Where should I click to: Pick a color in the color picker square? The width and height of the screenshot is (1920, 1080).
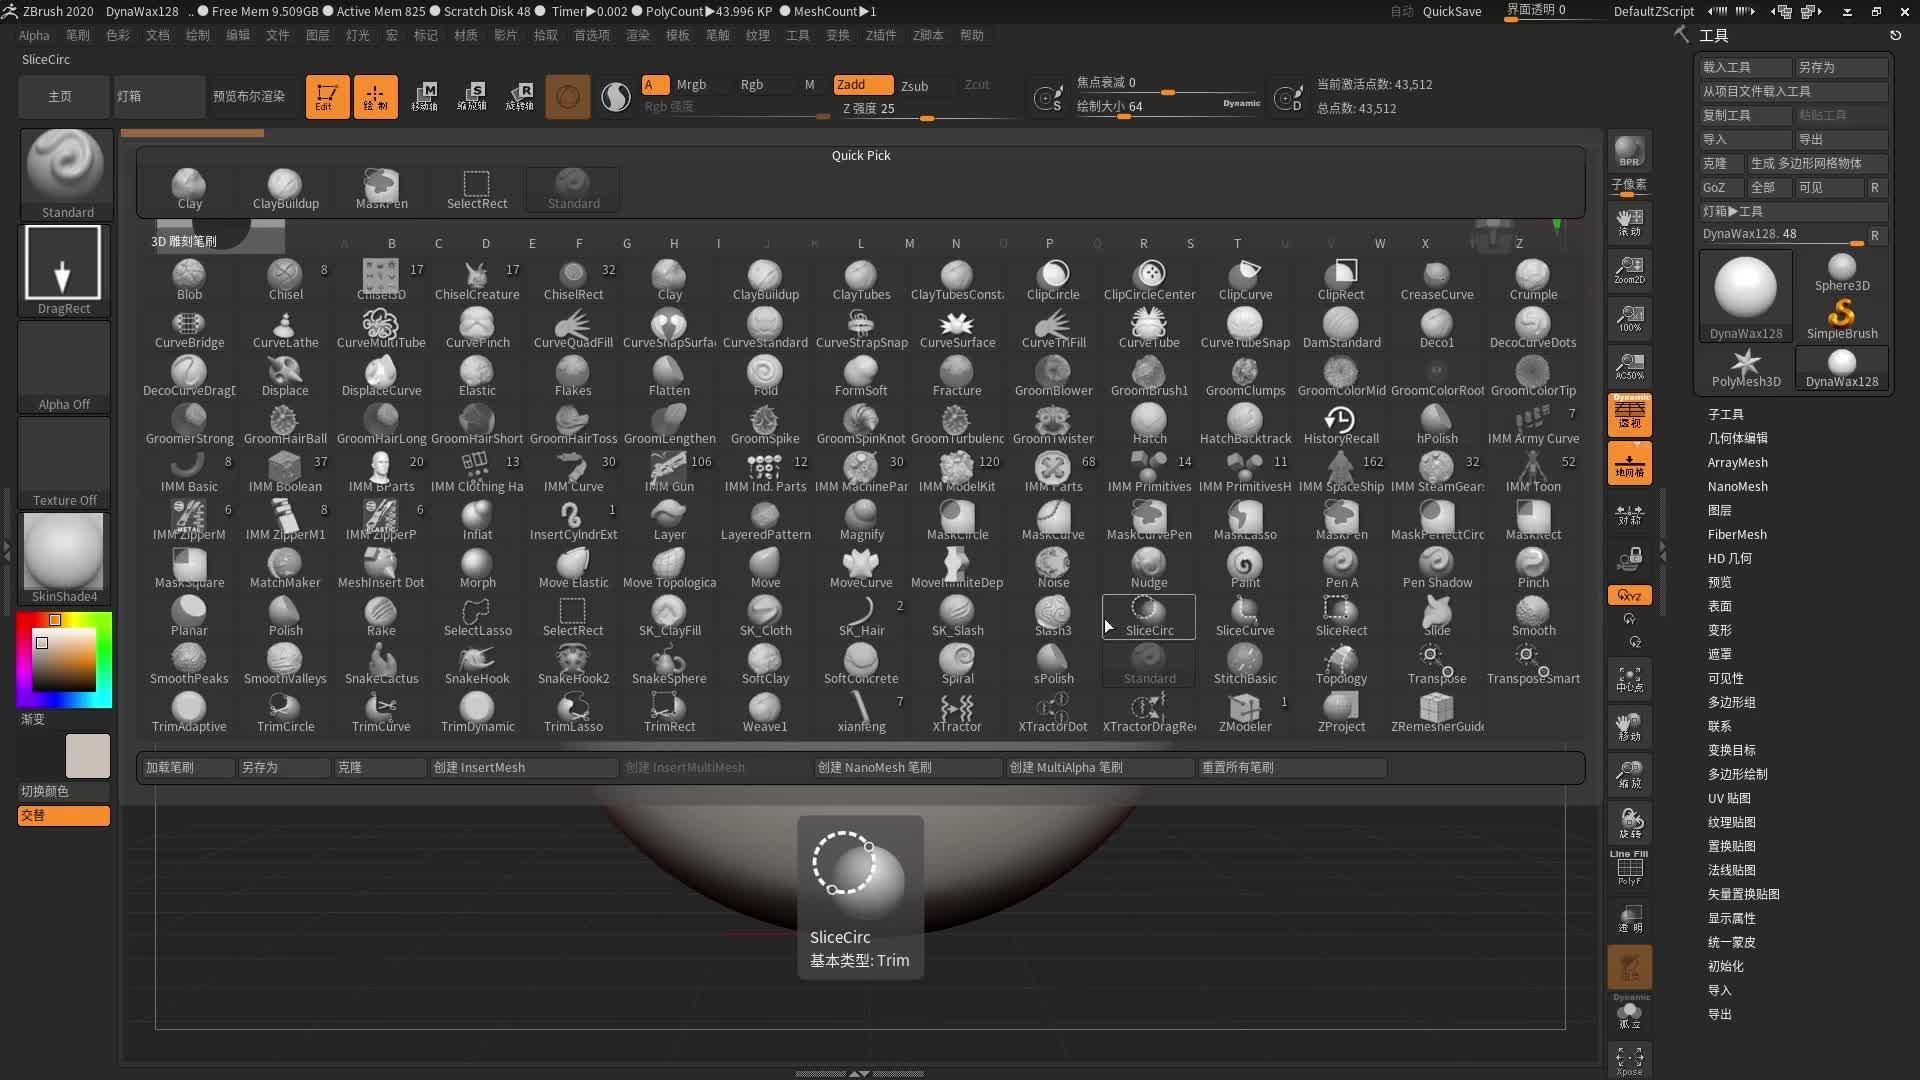click(64, 659)
